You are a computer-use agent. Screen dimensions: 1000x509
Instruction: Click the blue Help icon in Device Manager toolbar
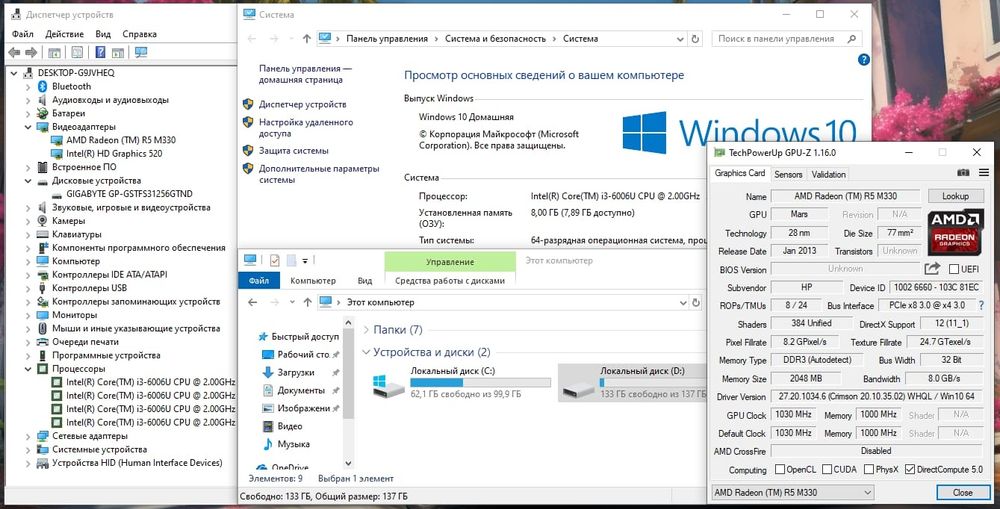(100, 52)
